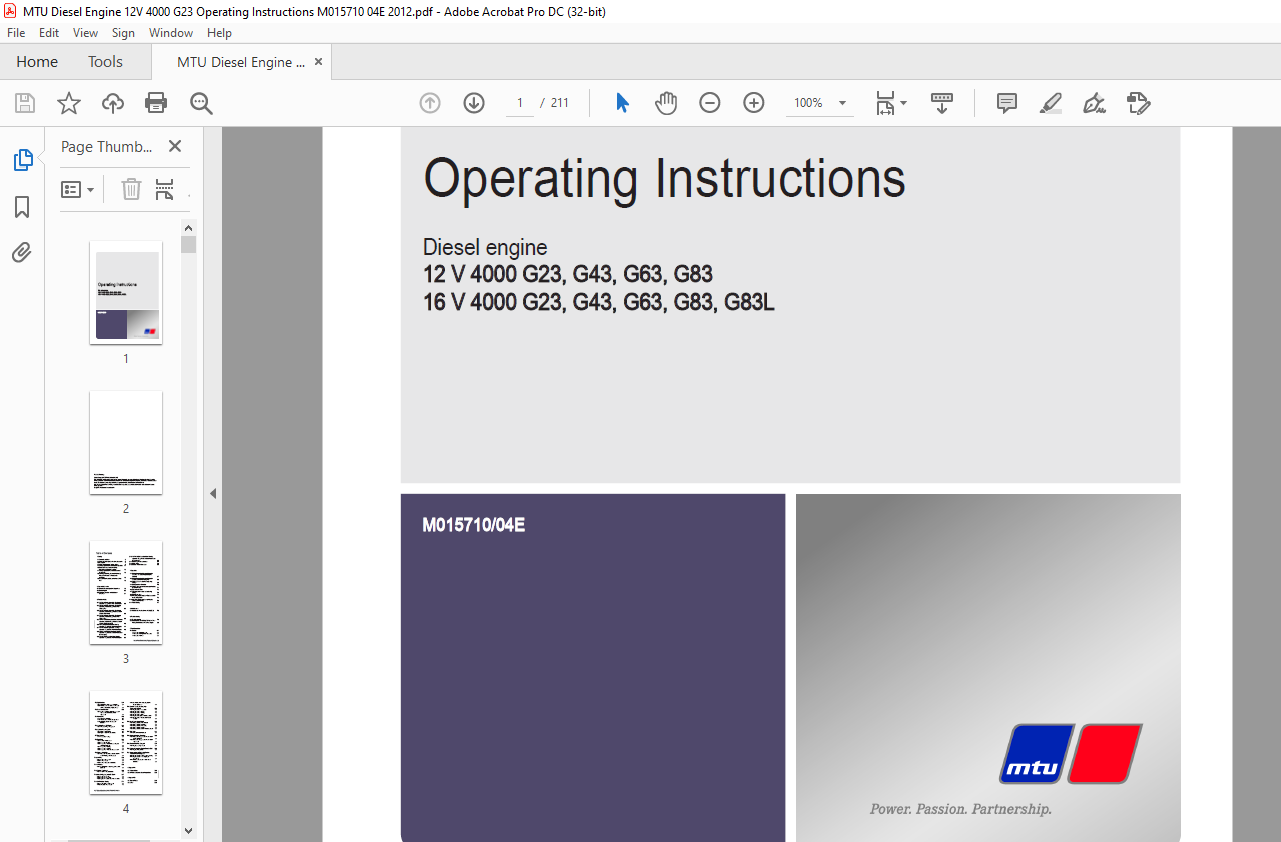This screenshot has height=842, width=1281.
Task: Open the View menu
Action: pos(85,33)
